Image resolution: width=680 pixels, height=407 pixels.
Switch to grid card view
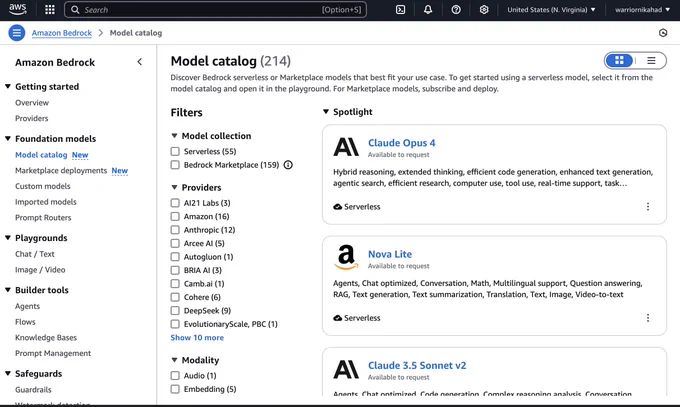(619, 61)
